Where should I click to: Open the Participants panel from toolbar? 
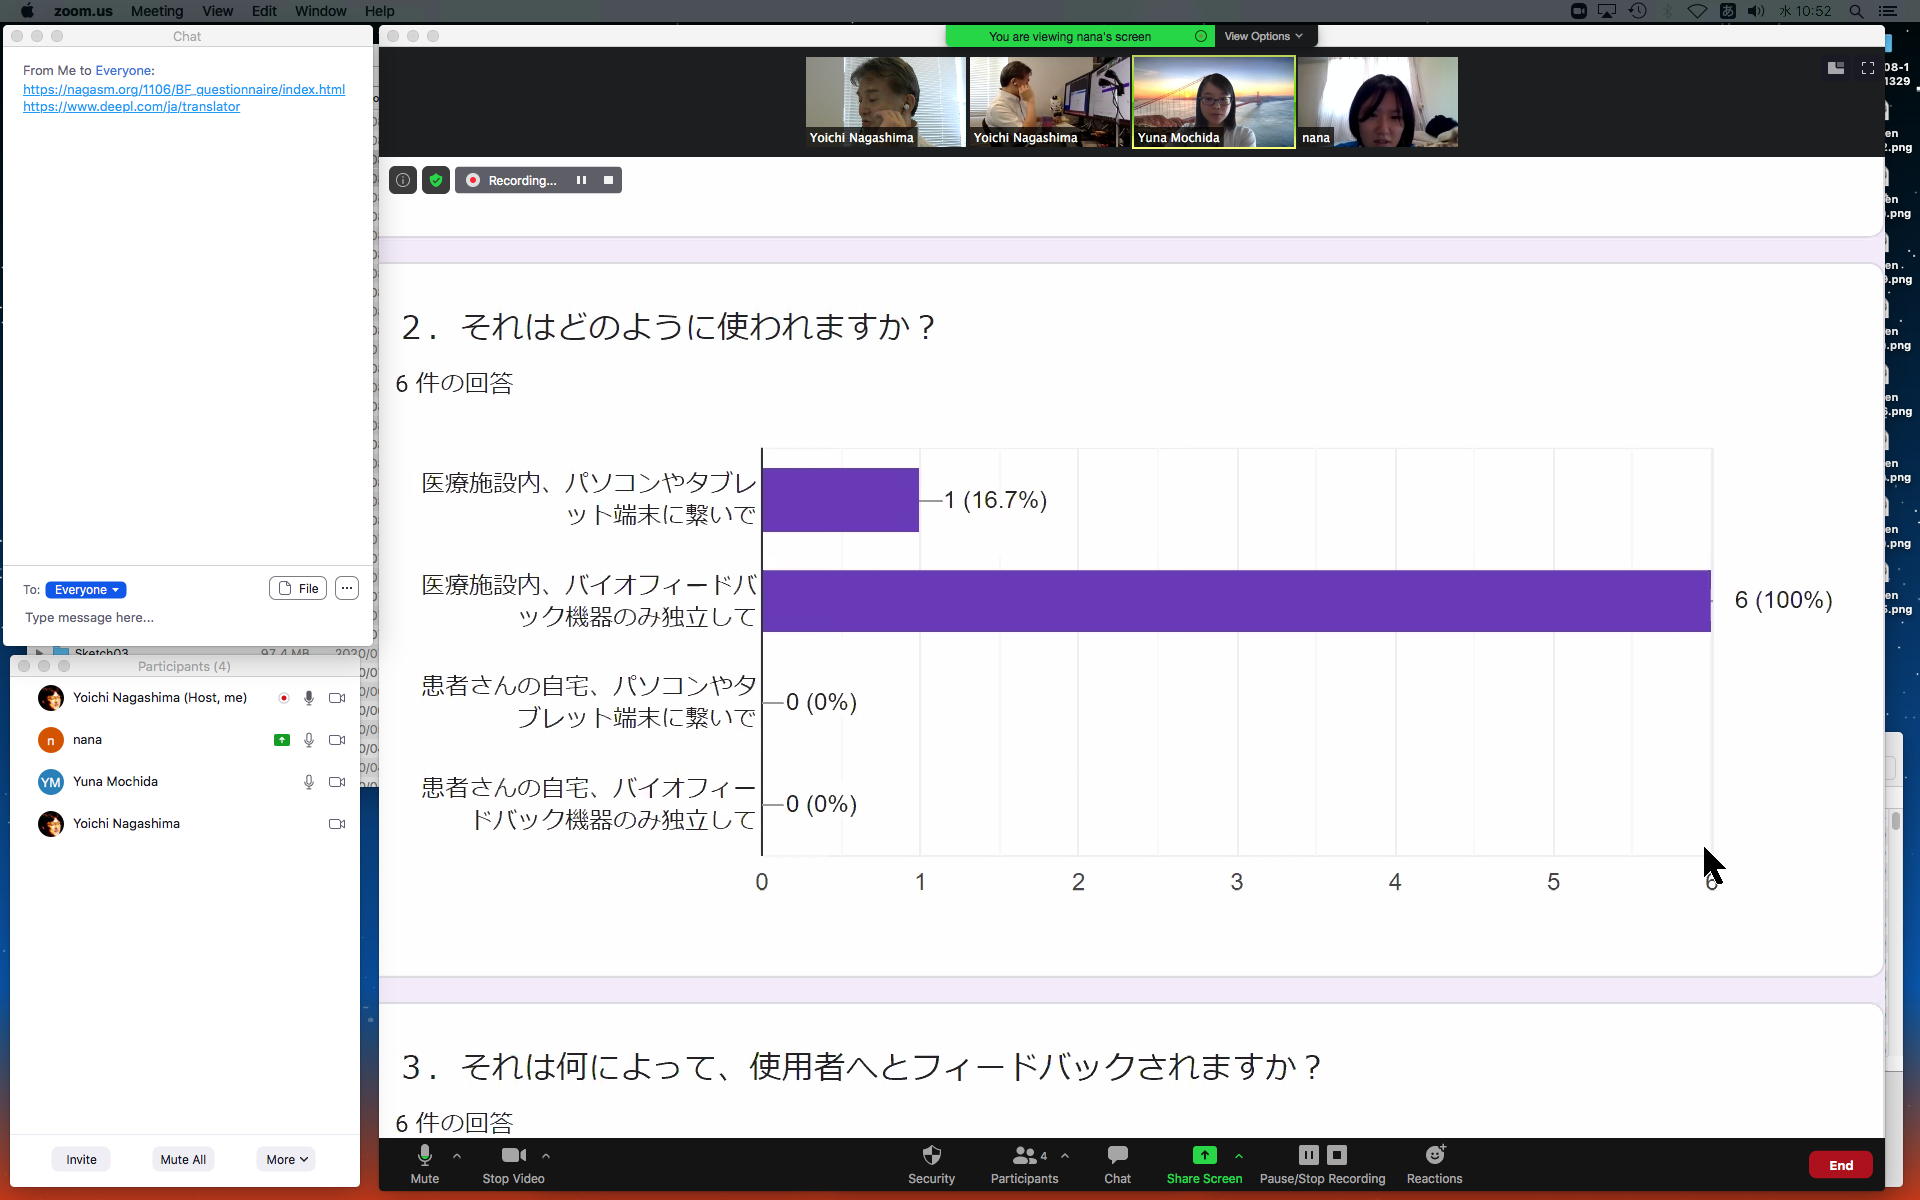click(1024, 1164)
